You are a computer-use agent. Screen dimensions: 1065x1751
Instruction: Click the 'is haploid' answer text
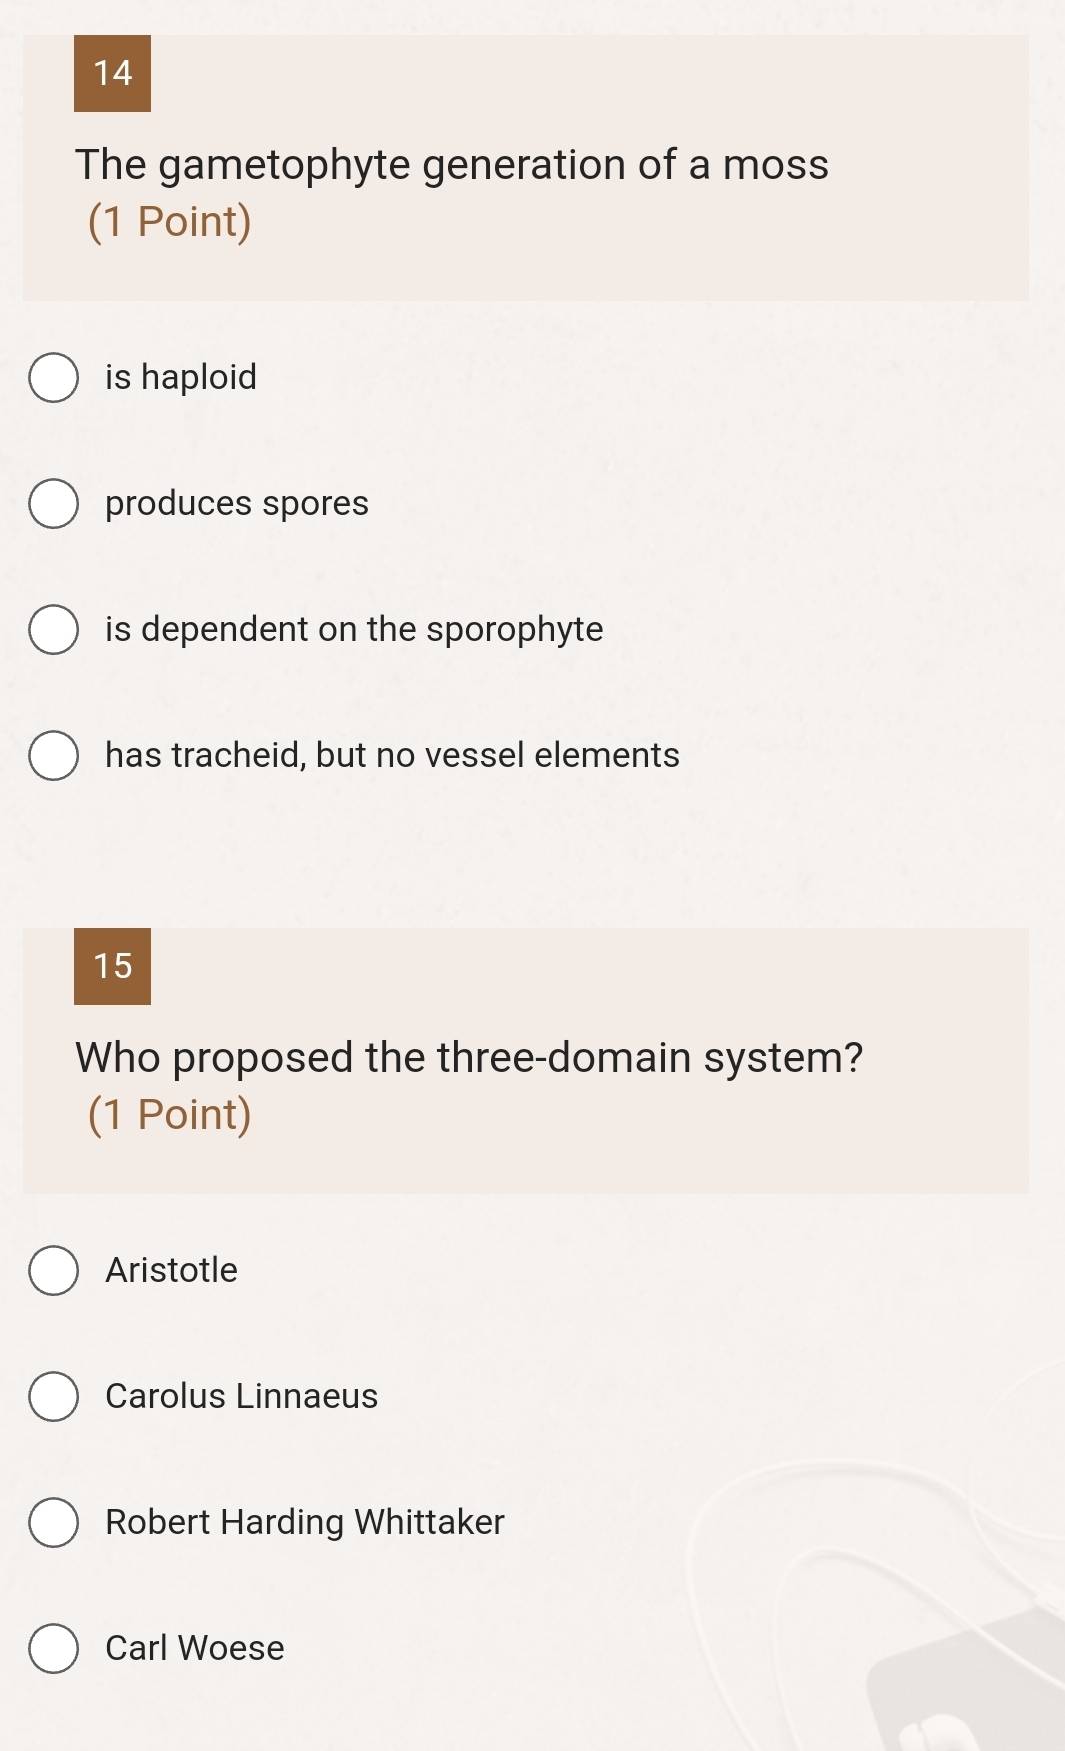pos(181,377)
